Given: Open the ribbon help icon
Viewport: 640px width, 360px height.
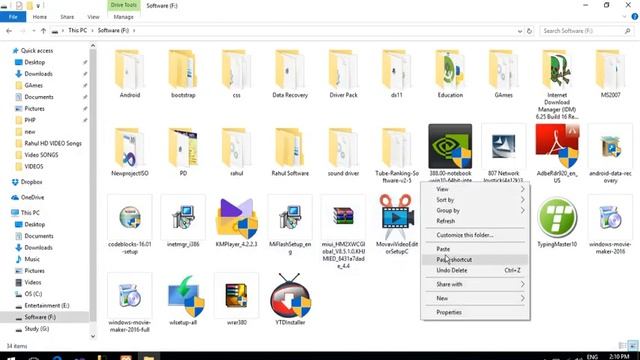Looking at the screenshot, I should [634, 17].
